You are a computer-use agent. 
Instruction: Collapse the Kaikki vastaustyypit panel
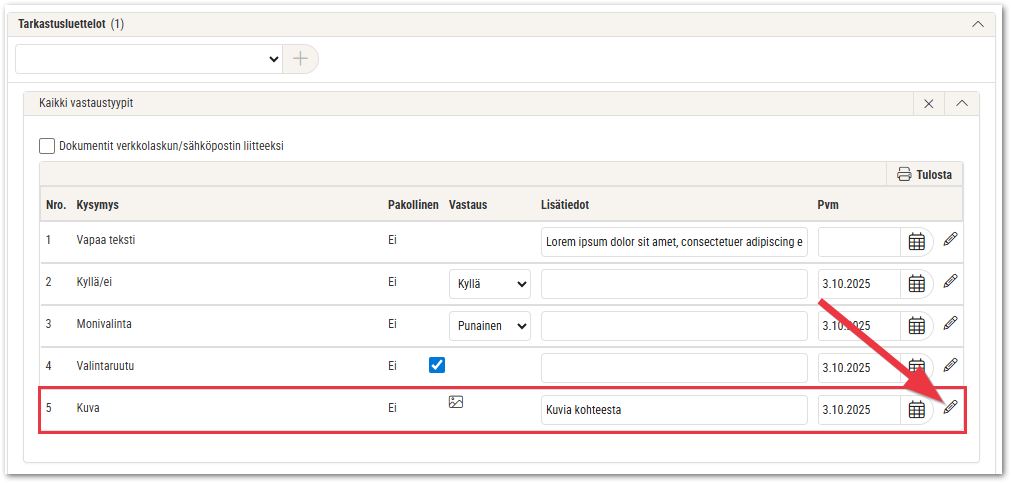click(x=961, y=103)
